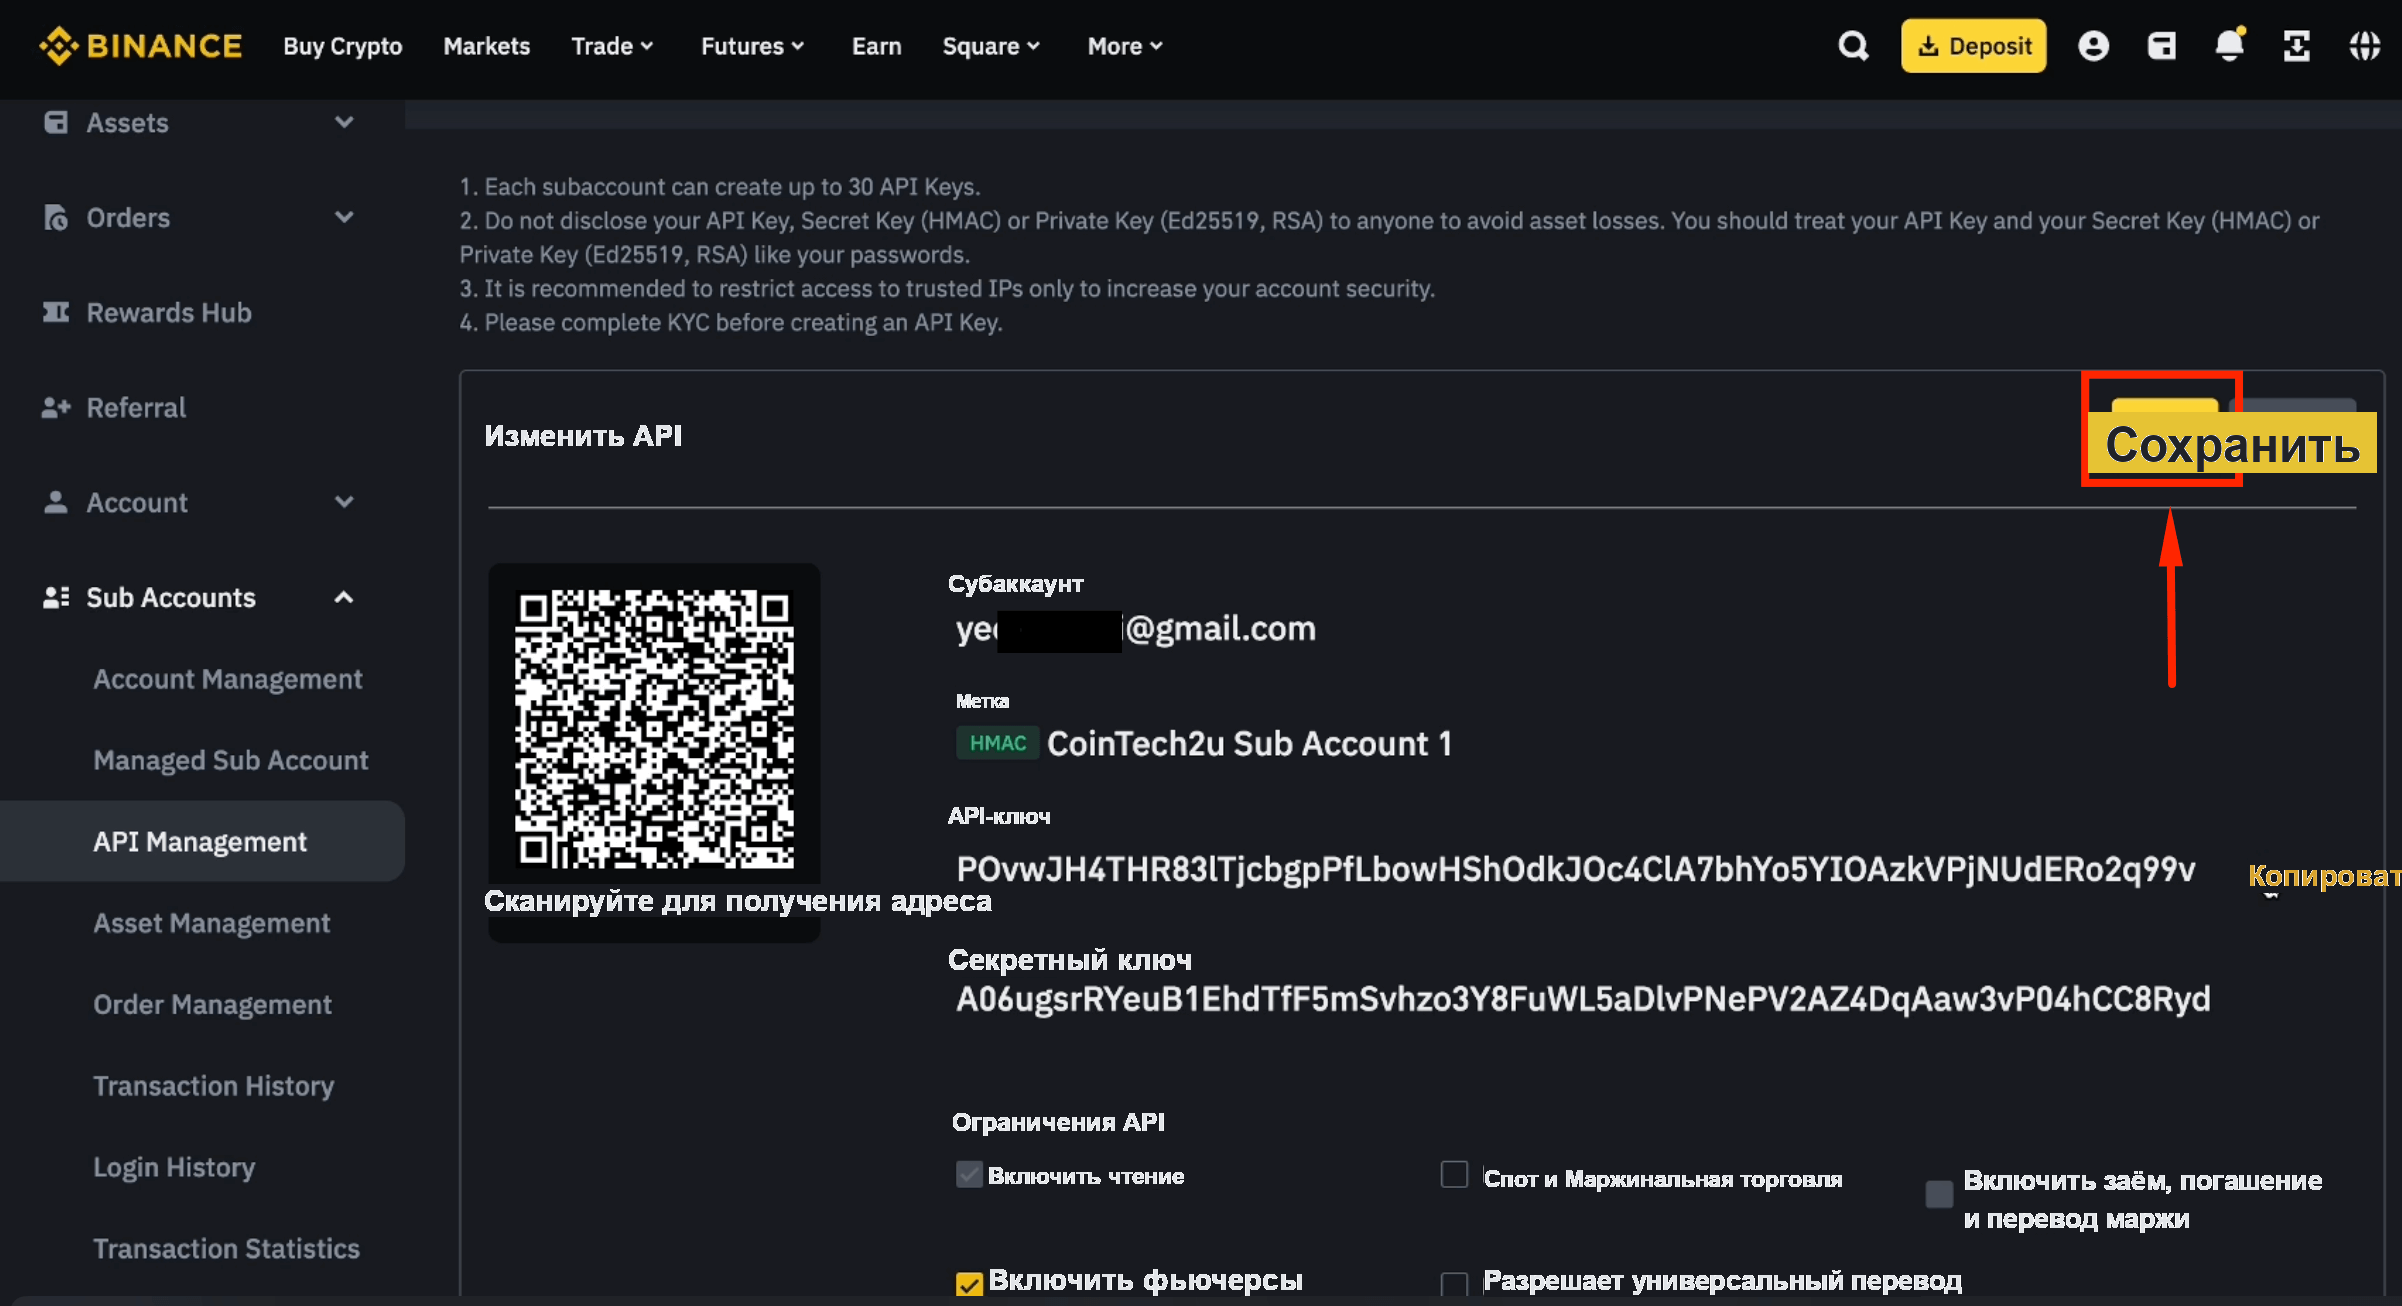Click the Referral sidebar icon
The height and width of the screenshot is (1306, 2402).
[56, 407]
